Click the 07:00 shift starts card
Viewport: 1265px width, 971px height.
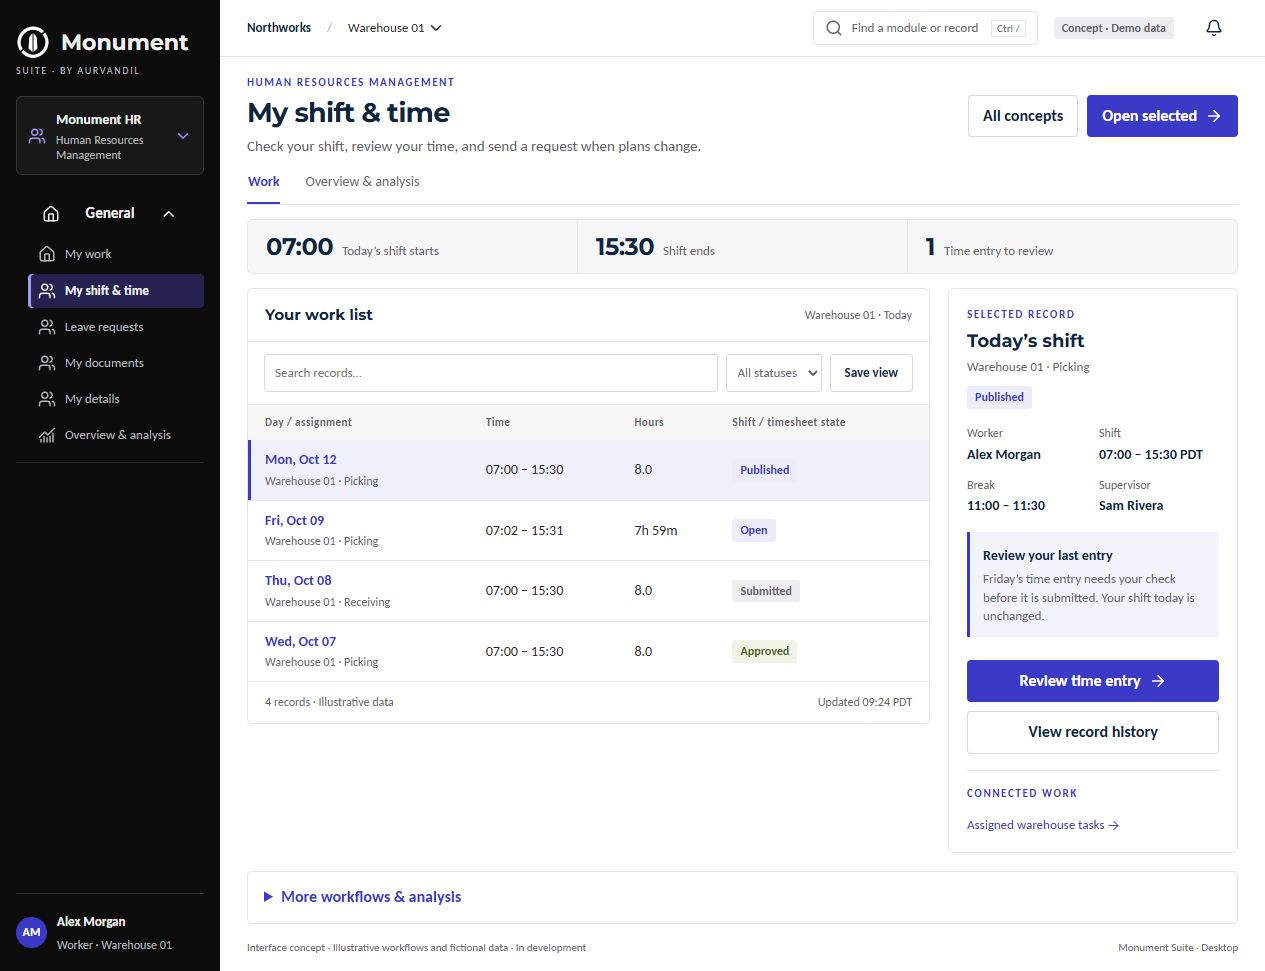413,247
